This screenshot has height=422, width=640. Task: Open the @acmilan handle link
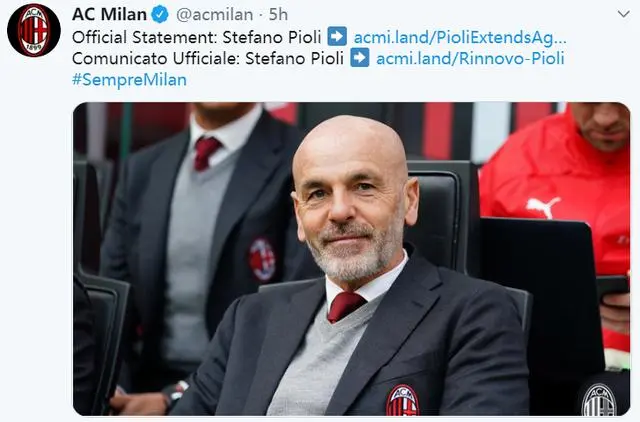coord(215,15)
